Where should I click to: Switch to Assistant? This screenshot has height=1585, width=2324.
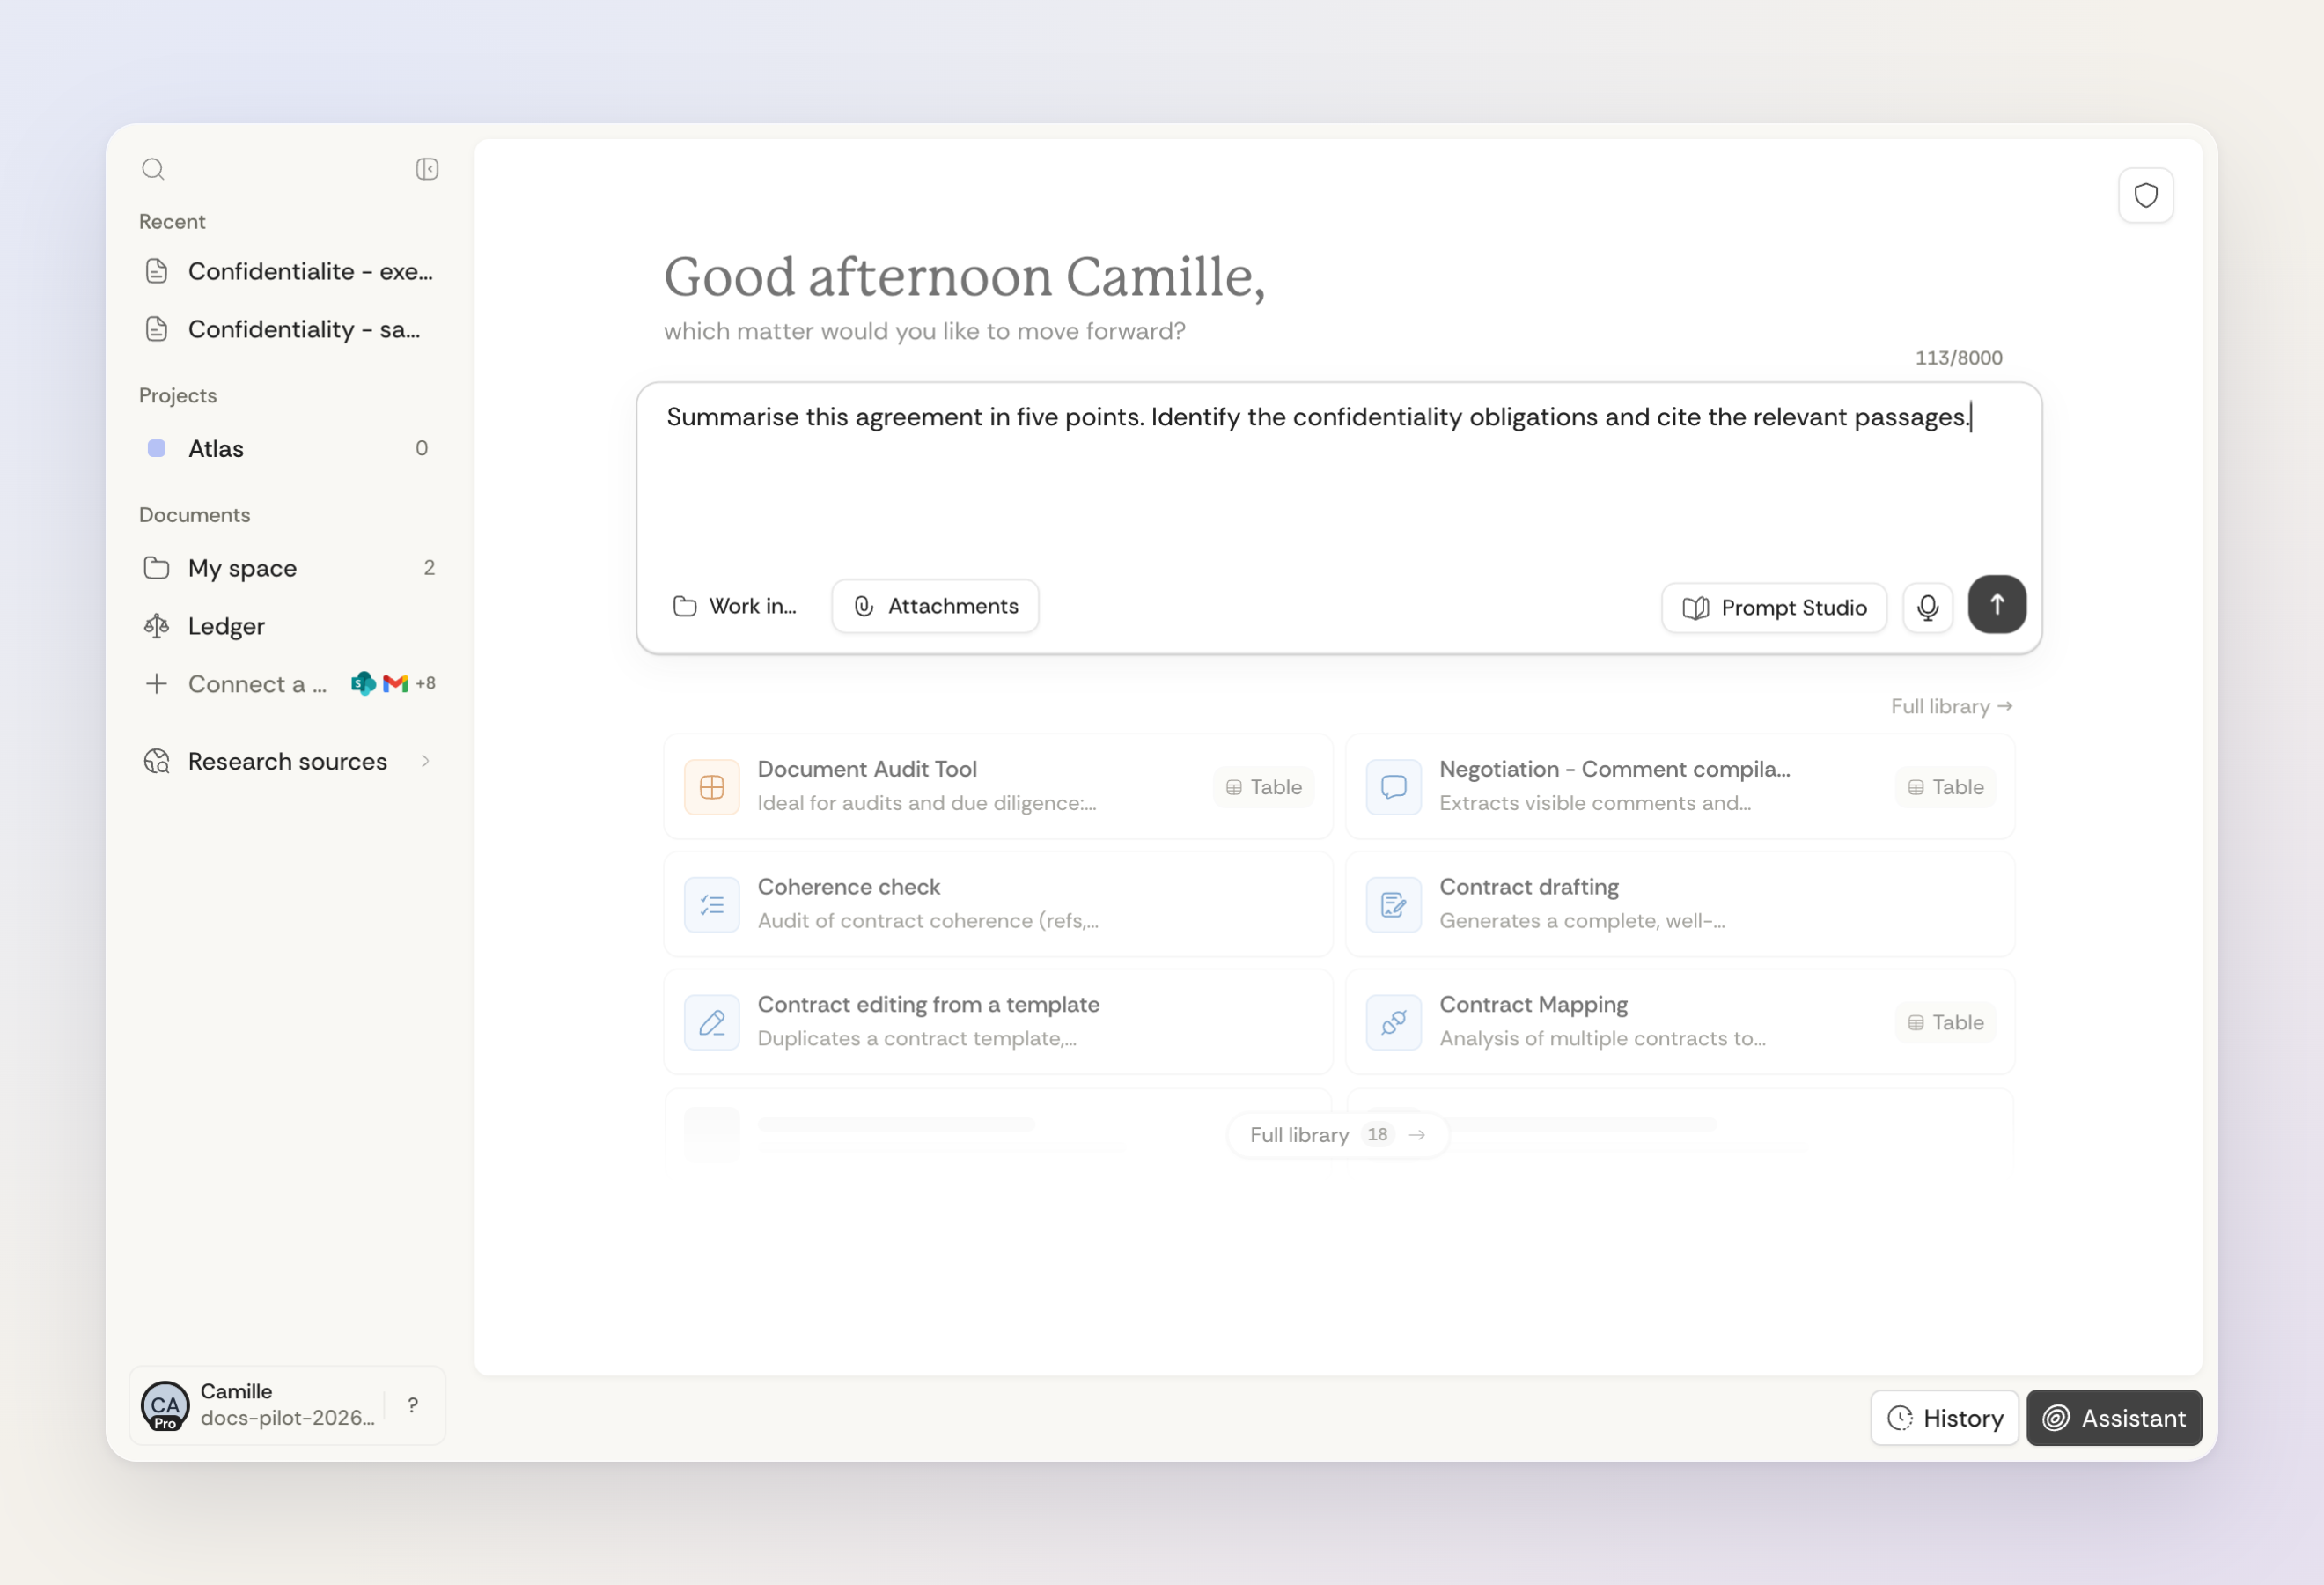[2114, 1418]
